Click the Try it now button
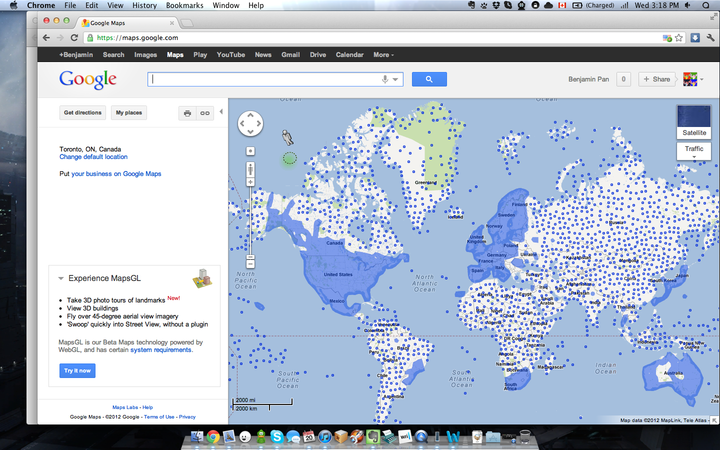720x450 pixels. tap(77, 371)
